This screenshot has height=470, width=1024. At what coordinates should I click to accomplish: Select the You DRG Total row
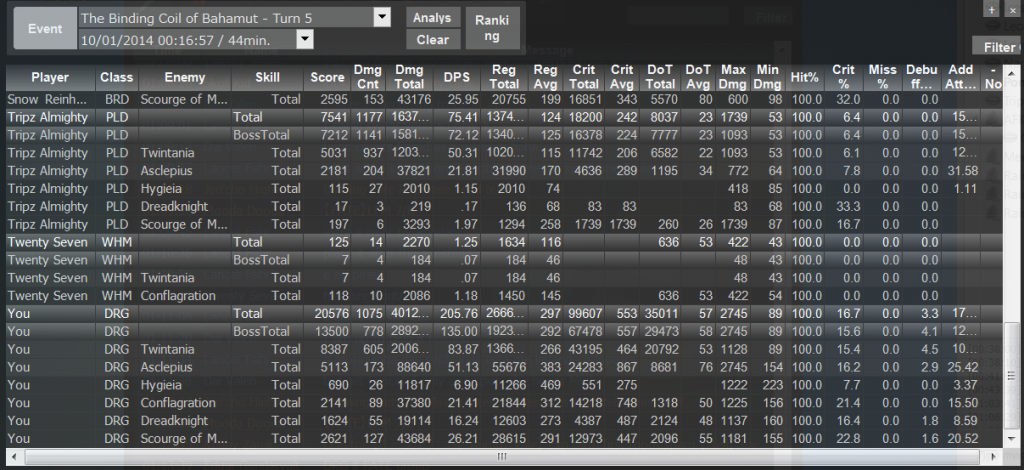504,313
